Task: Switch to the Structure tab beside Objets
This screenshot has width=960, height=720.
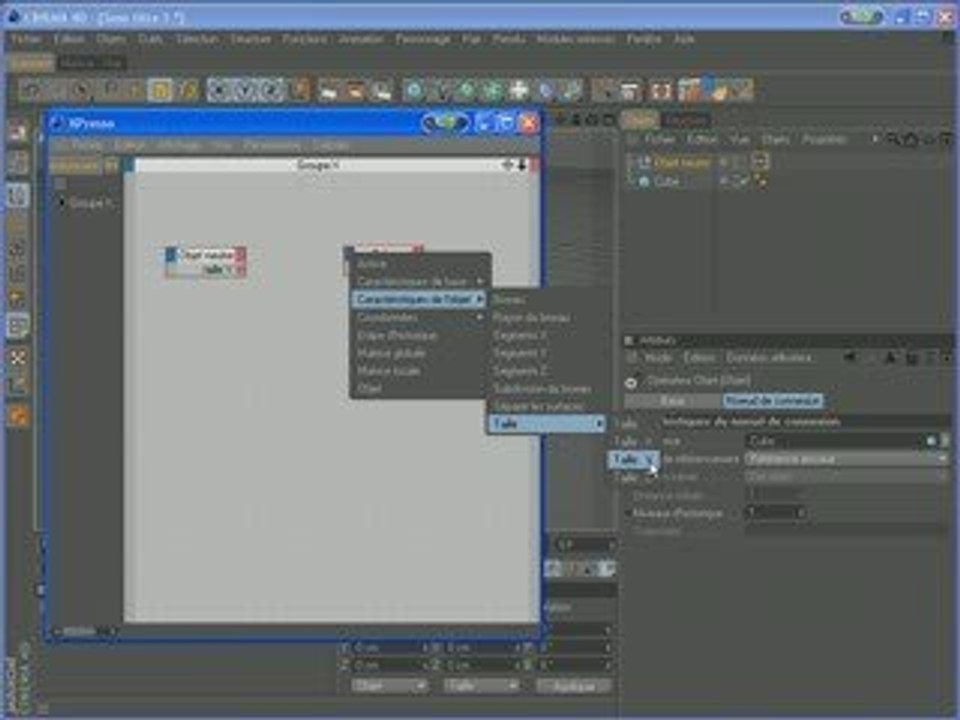Action: 686,121
